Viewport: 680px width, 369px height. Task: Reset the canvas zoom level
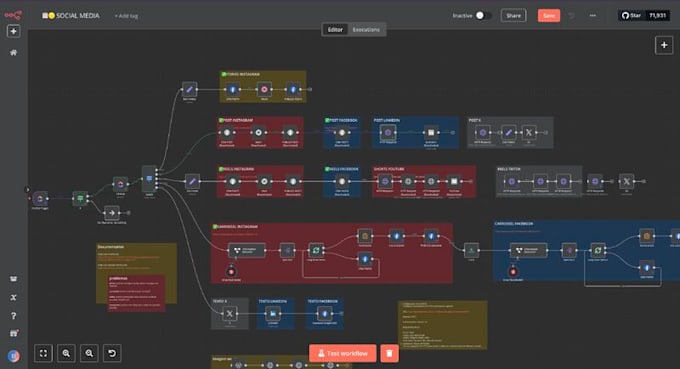click(x=112, y=353)
